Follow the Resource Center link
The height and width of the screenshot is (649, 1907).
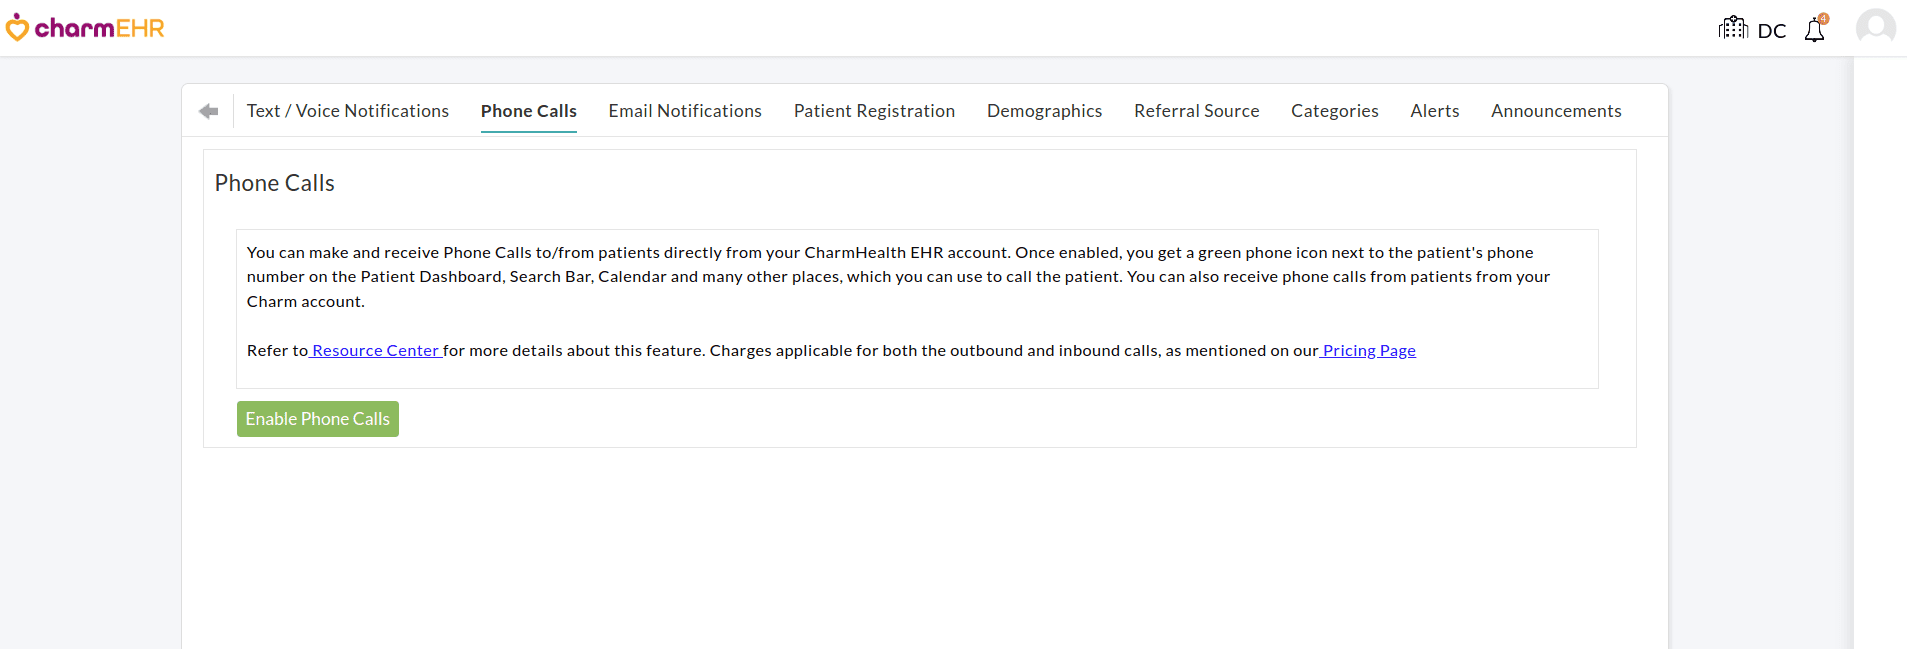click(375, 351)
